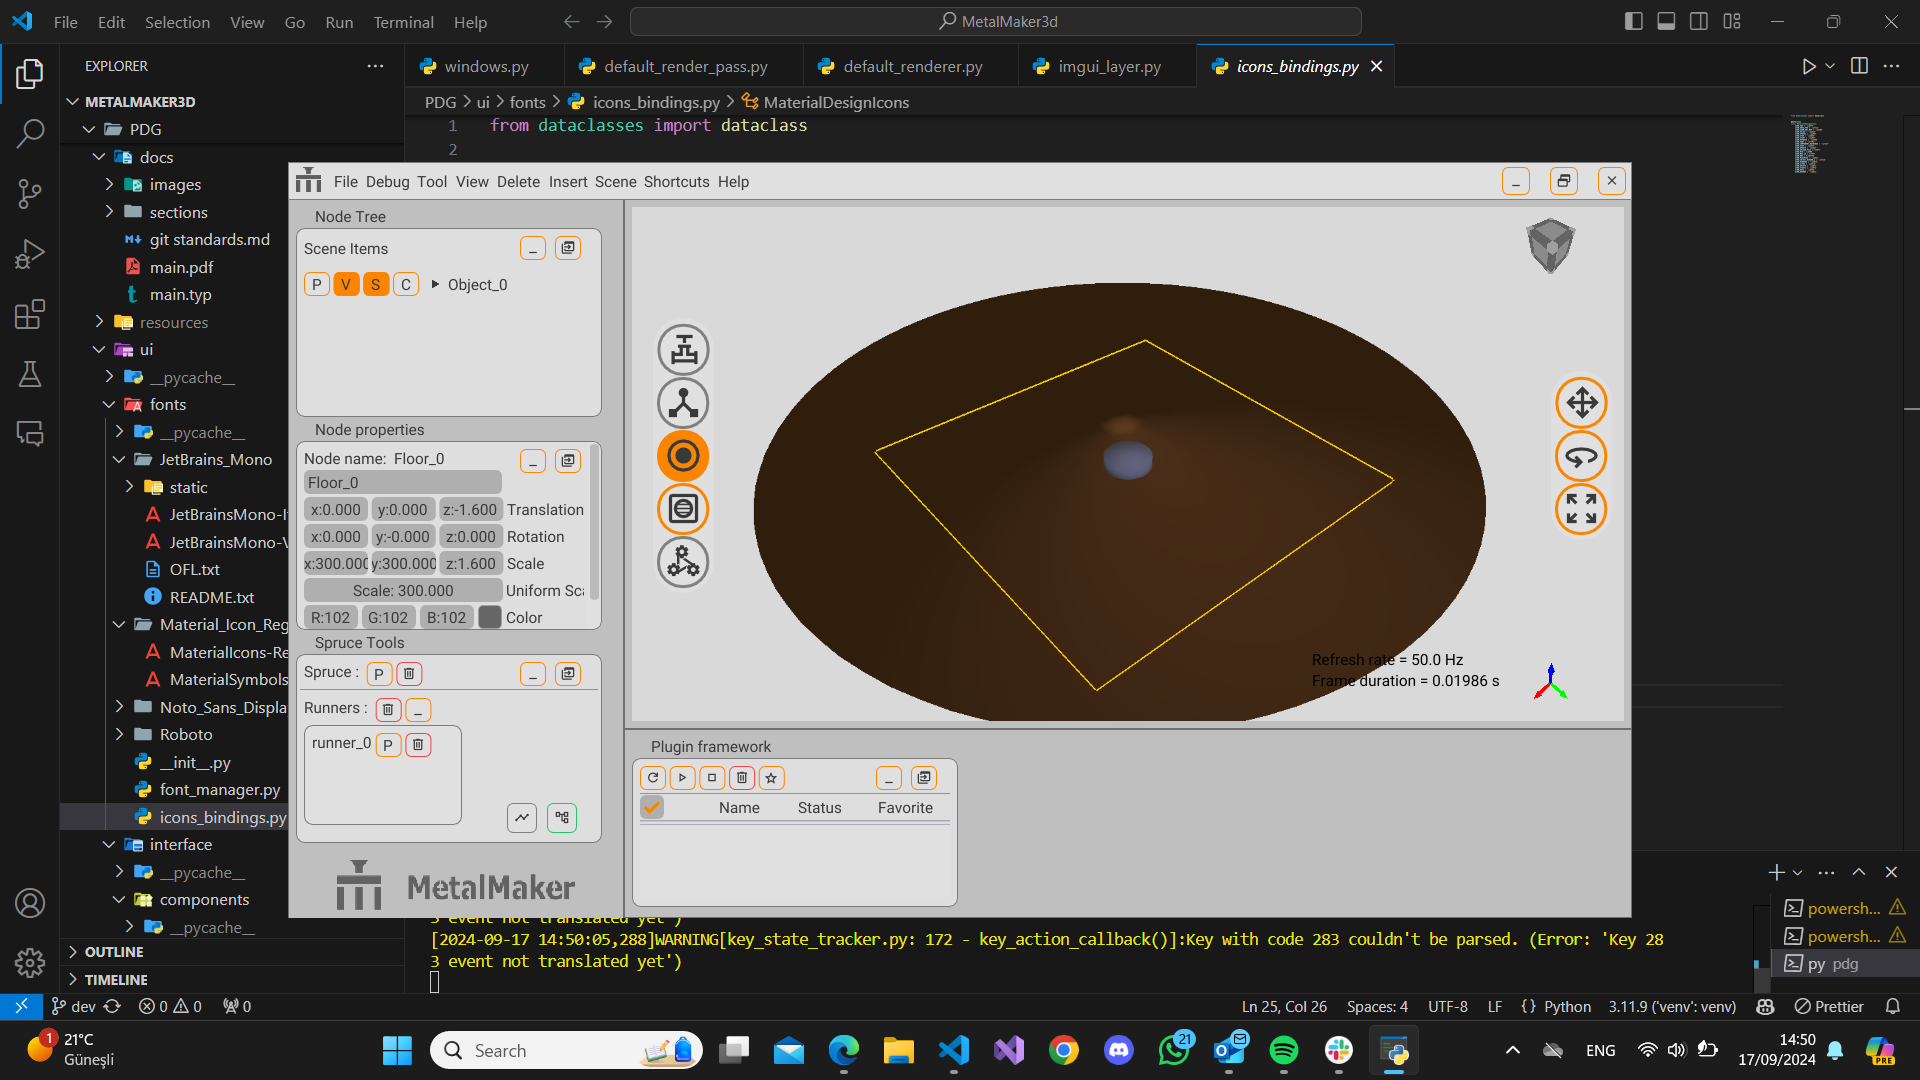Minimize the Scene Items panel
Screen dimensions: 1920x1080
(533, 248)
